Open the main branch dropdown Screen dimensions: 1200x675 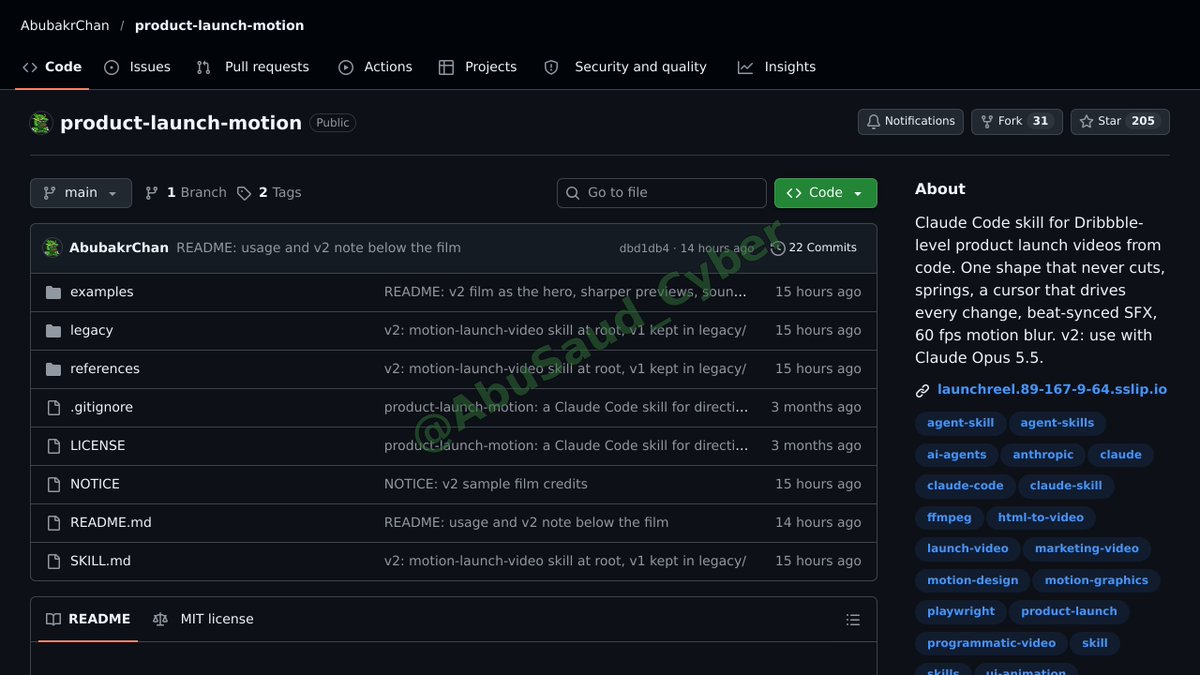pyautogui.click(x=81, y=193)
